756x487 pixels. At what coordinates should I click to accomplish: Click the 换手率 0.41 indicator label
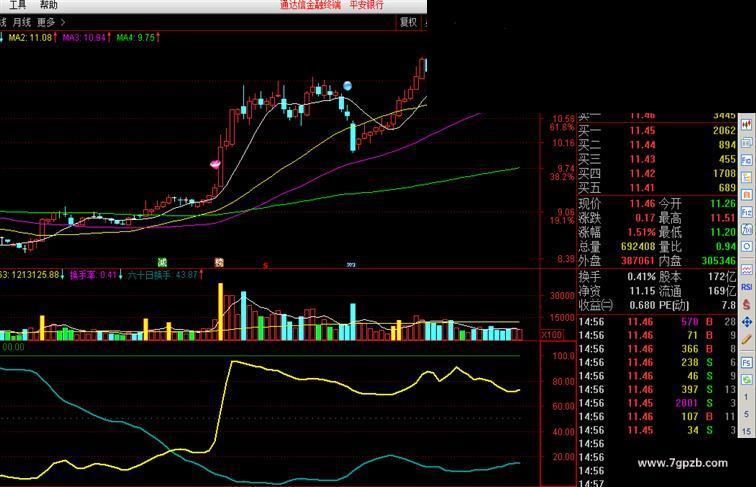96,275
